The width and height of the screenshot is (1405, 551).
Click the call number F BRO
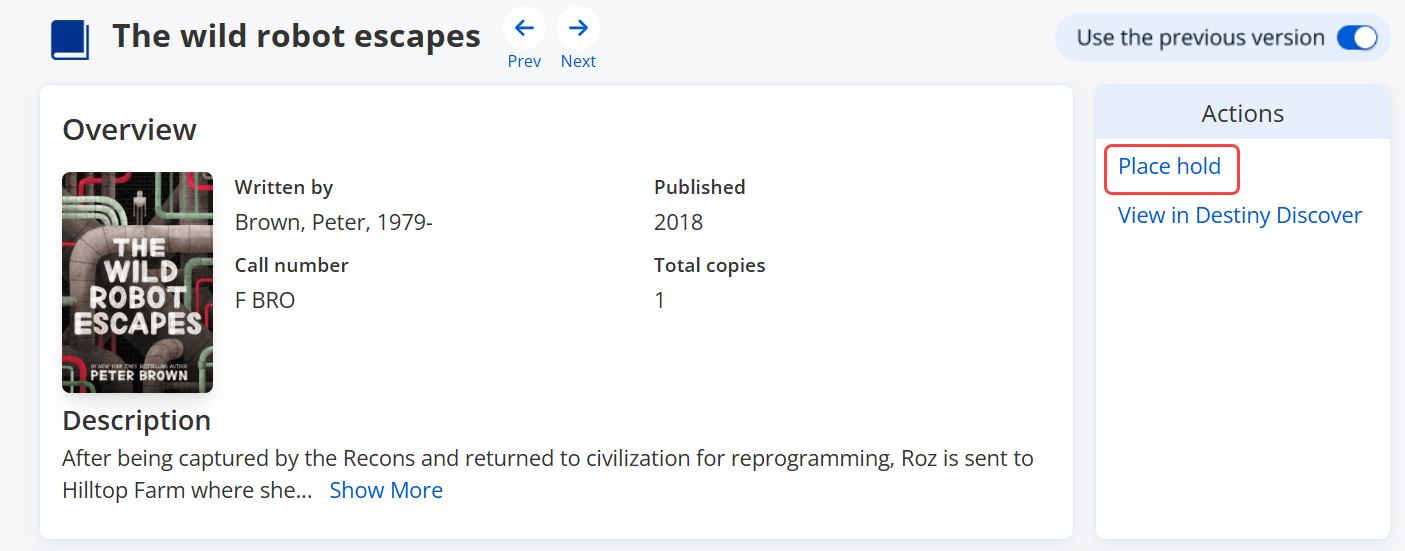pos(265,300)
